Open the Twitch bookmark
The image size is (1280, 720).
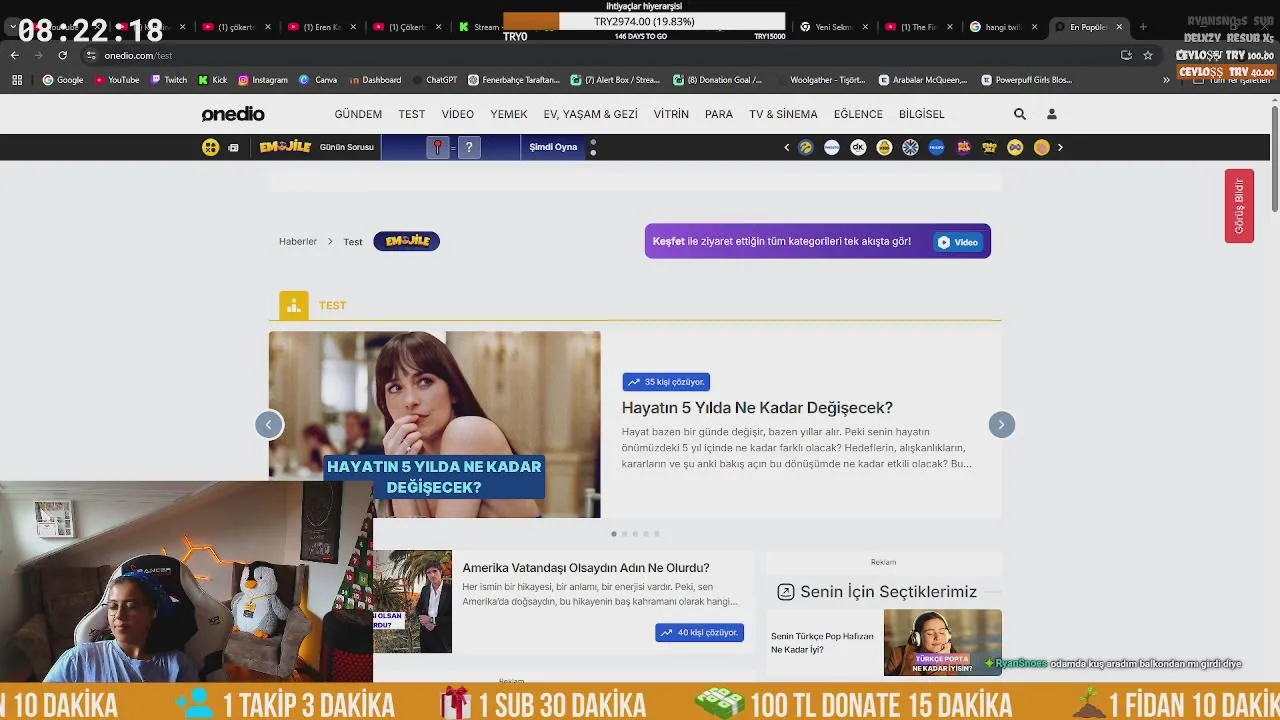(x=168, y=80)
